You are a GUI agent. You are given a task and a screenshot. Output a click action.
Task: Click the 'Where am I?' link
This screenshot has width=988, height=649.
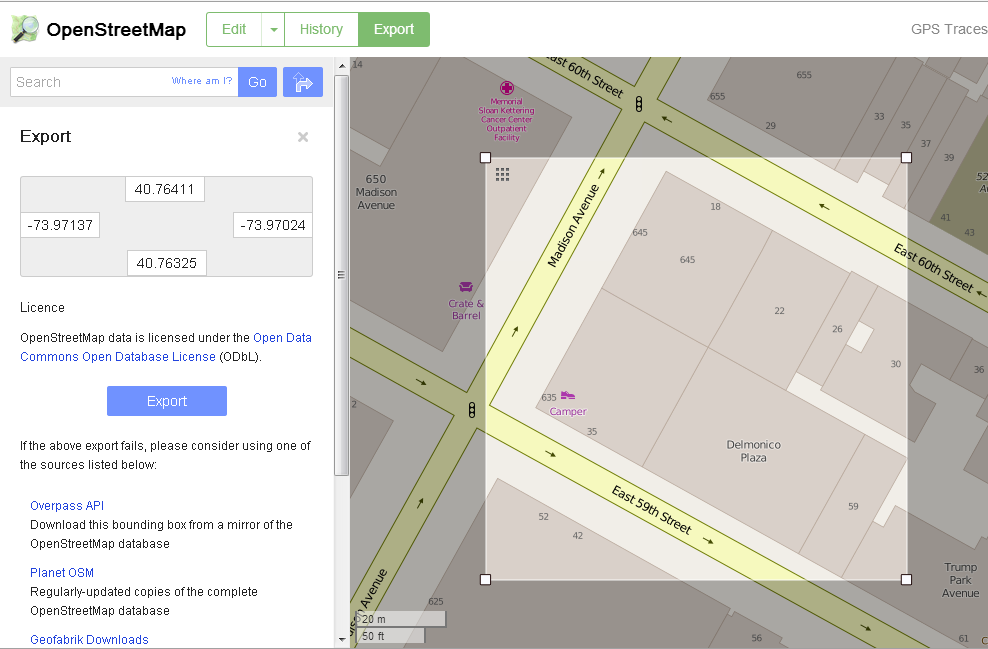click(x=202, y=81)
